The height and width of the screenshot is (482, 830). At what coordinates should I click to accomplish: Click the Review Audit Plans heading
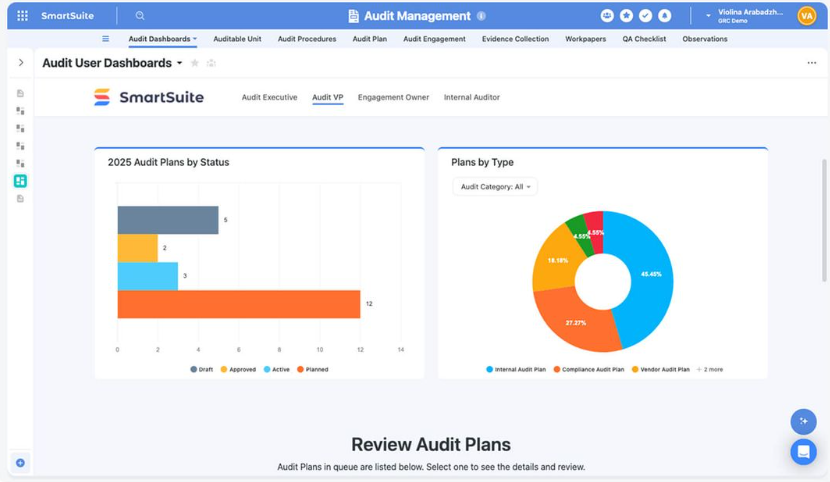pyautogui.click(x=431, y=444)
